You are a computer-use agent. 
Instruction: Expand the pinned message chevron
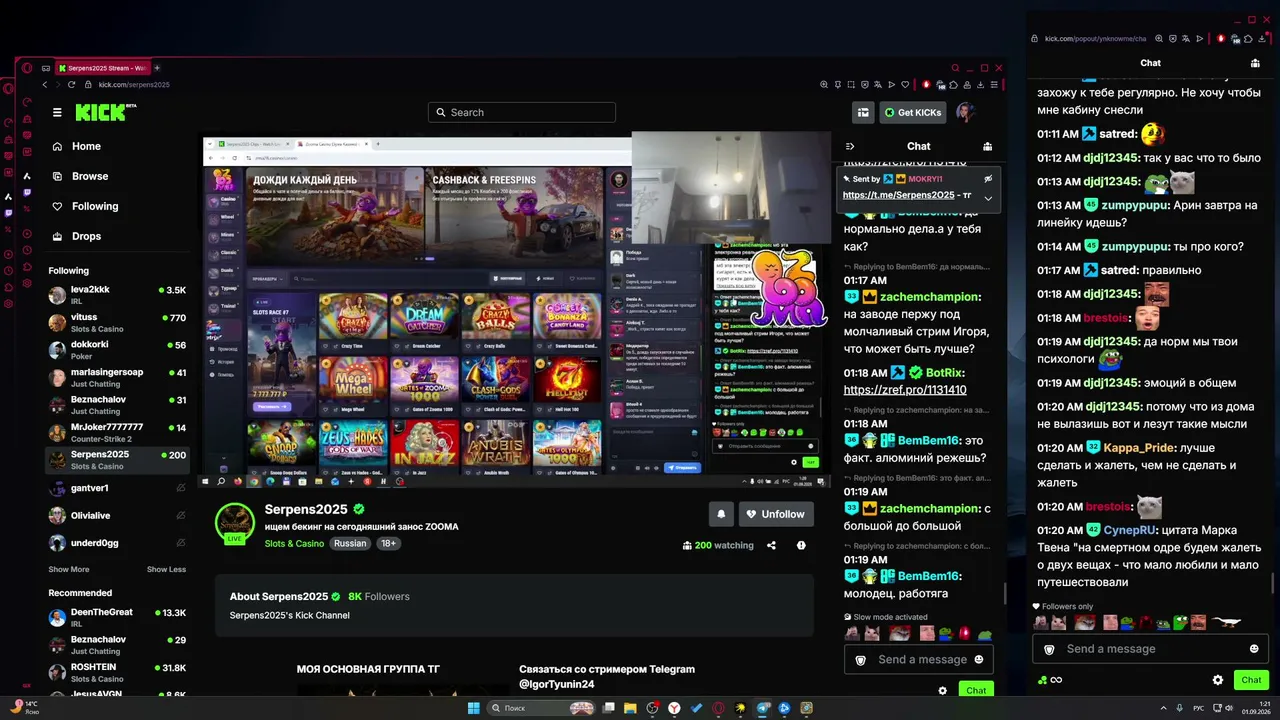pos(988,198)
